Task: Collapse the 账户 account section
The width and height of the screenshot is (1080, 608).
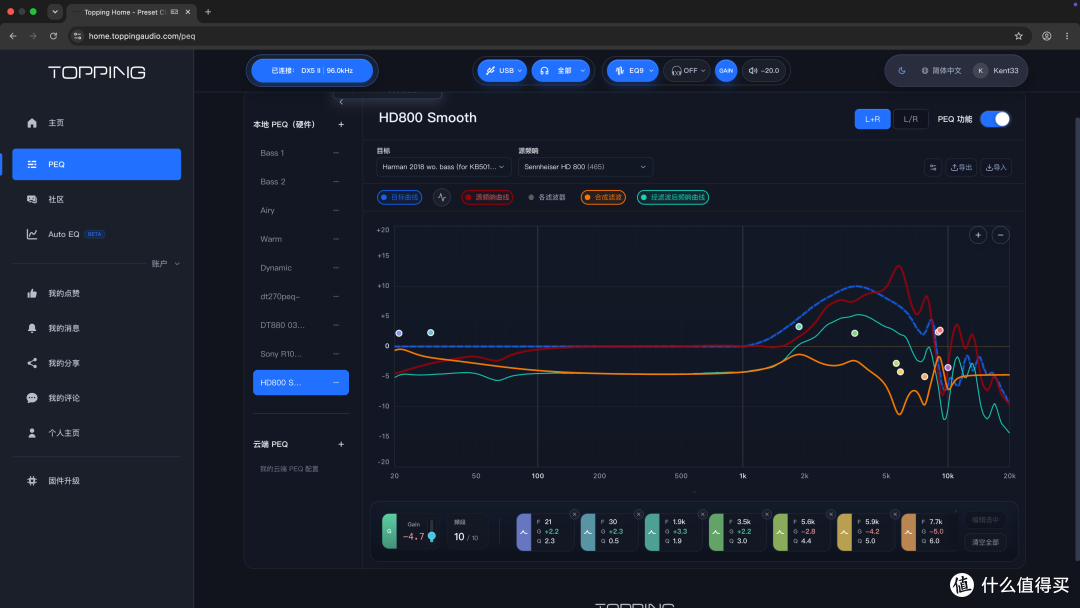Action: 166,264
